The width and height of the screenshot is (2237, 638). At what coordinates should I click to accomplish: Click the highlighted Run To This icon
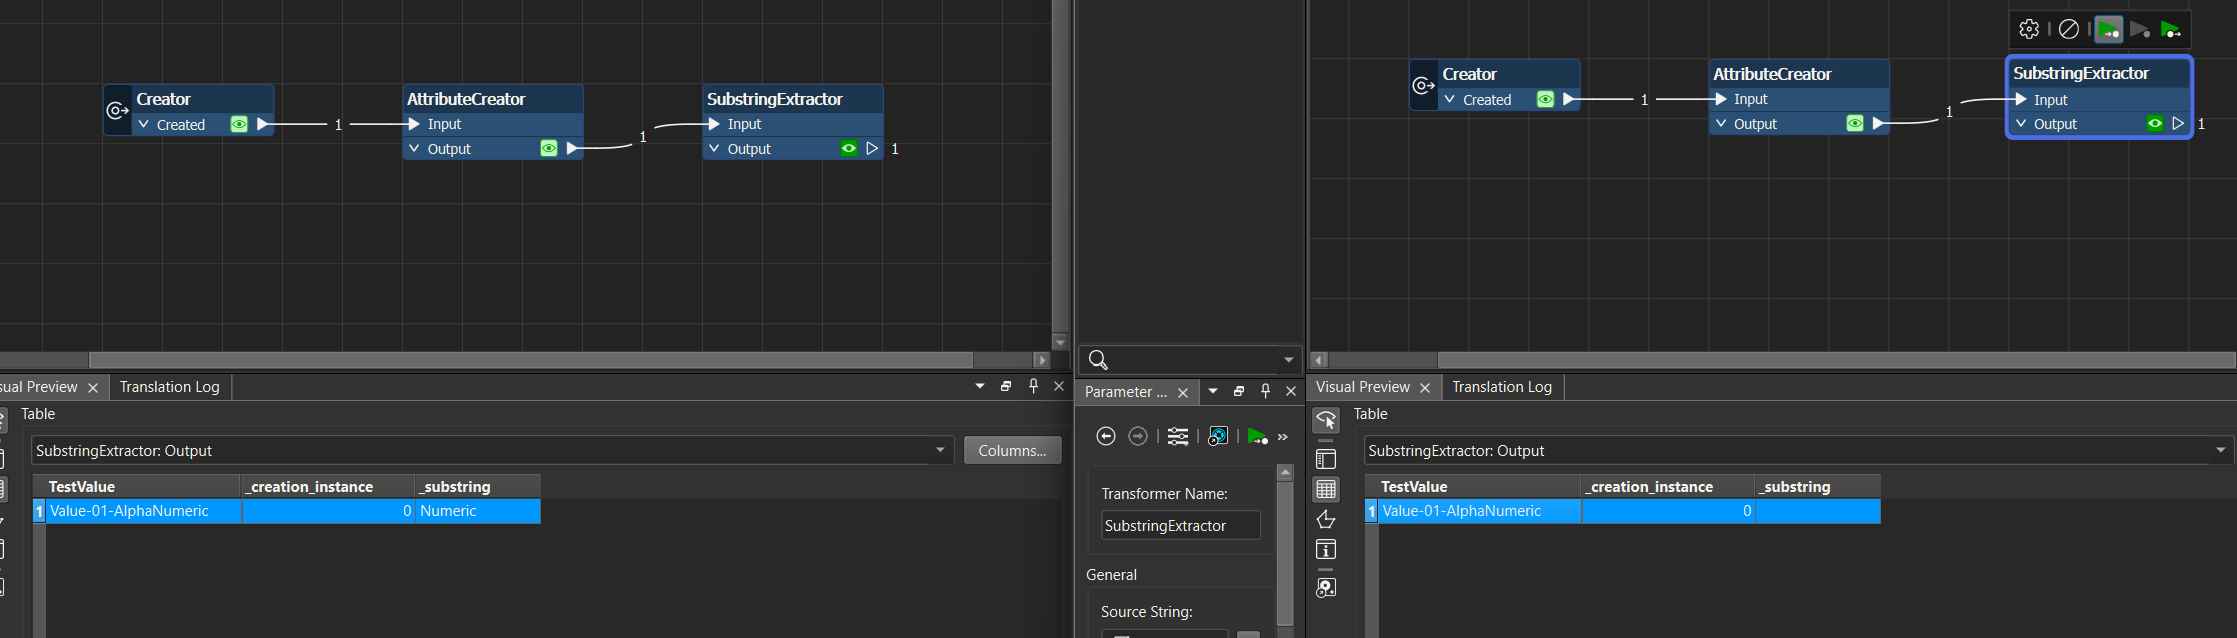pos(2109,29)
